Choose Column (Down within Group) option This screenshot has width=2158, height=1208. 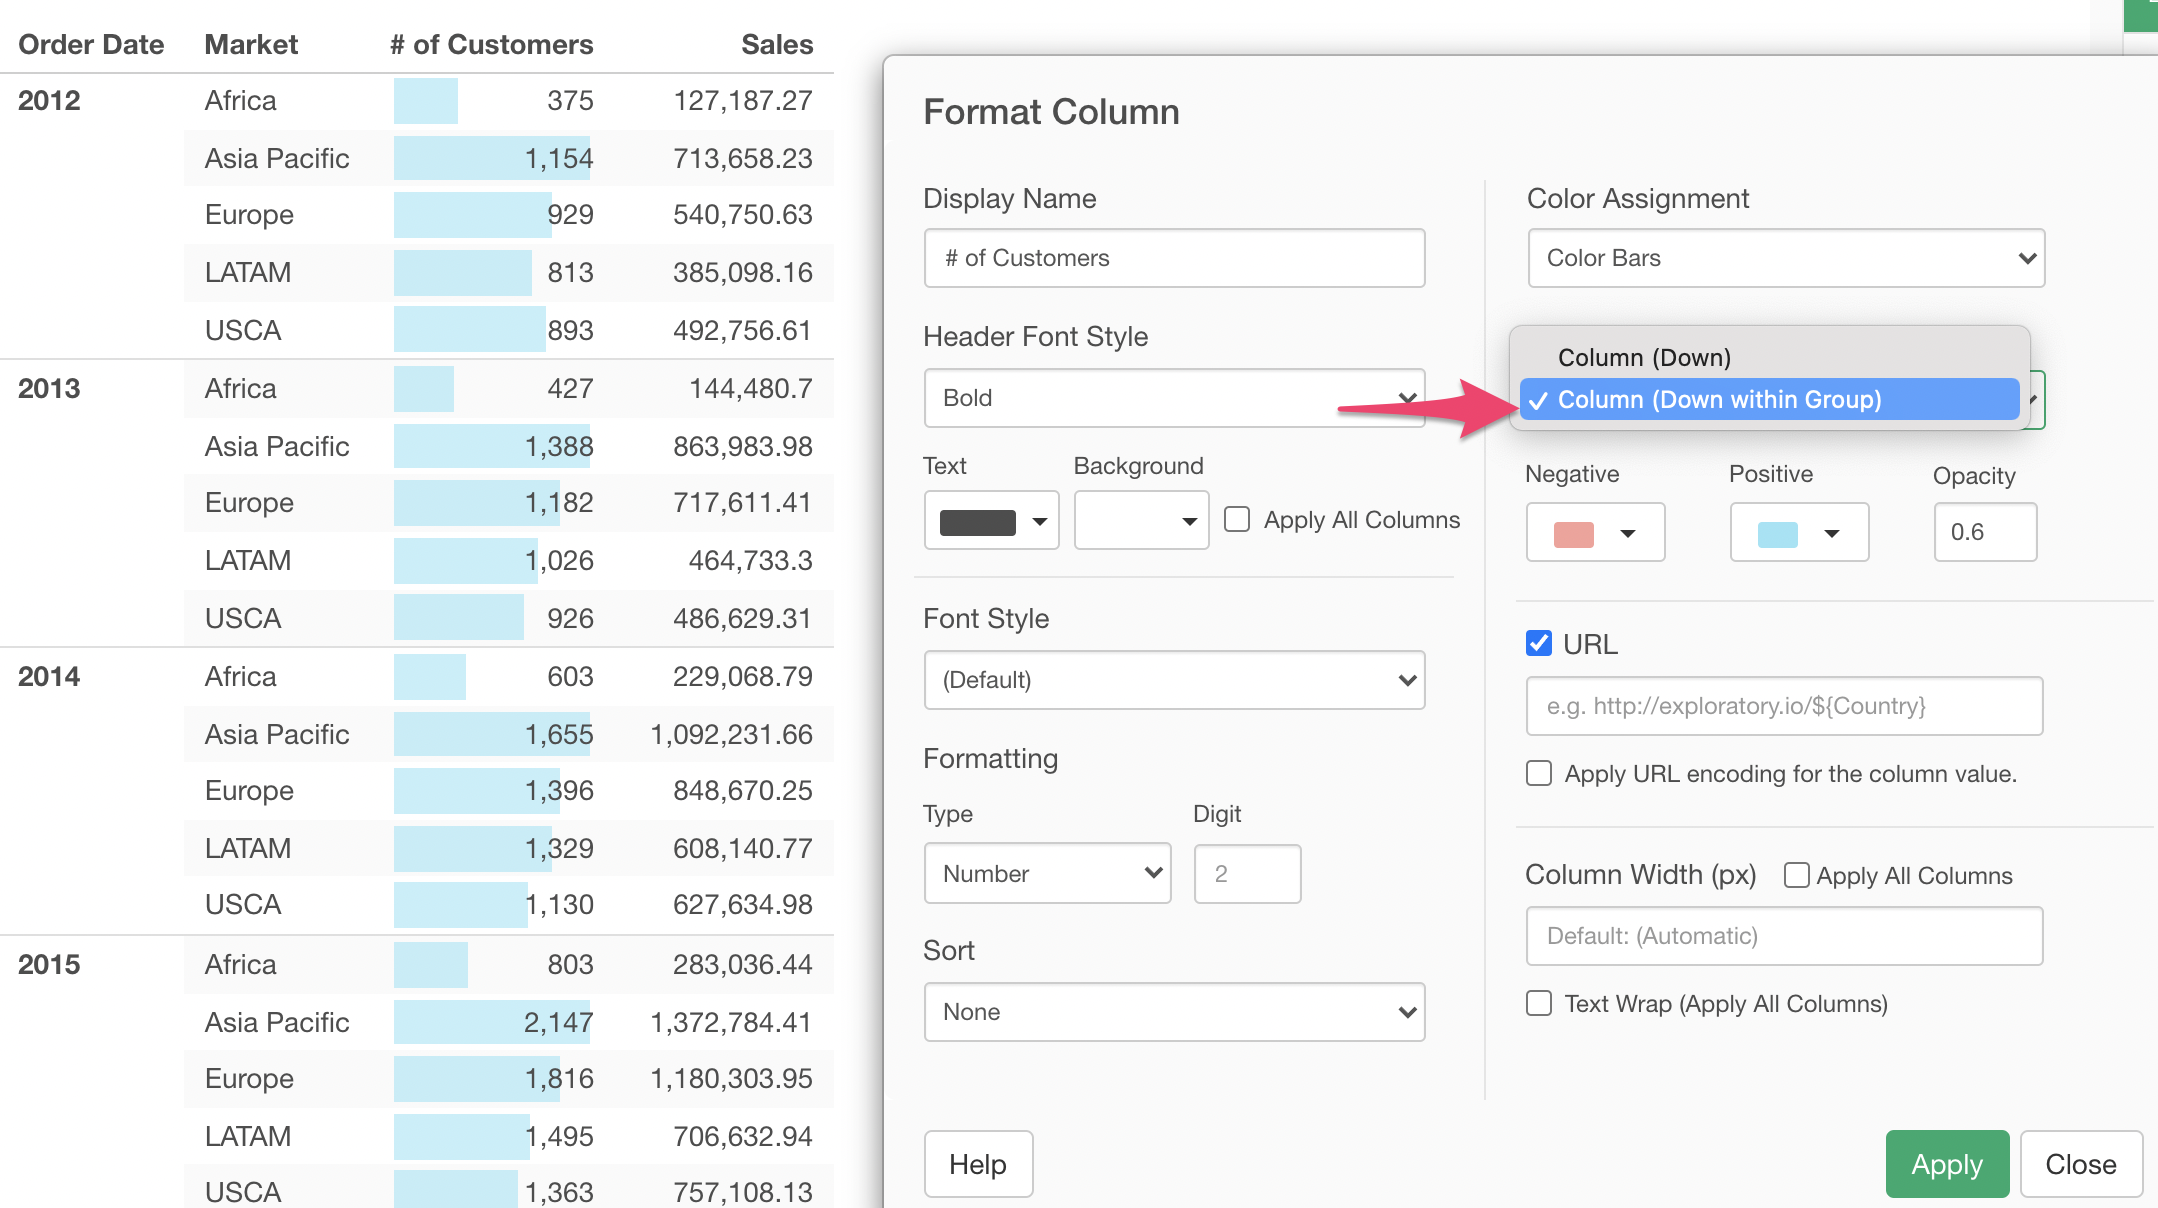pos(1718,400)
